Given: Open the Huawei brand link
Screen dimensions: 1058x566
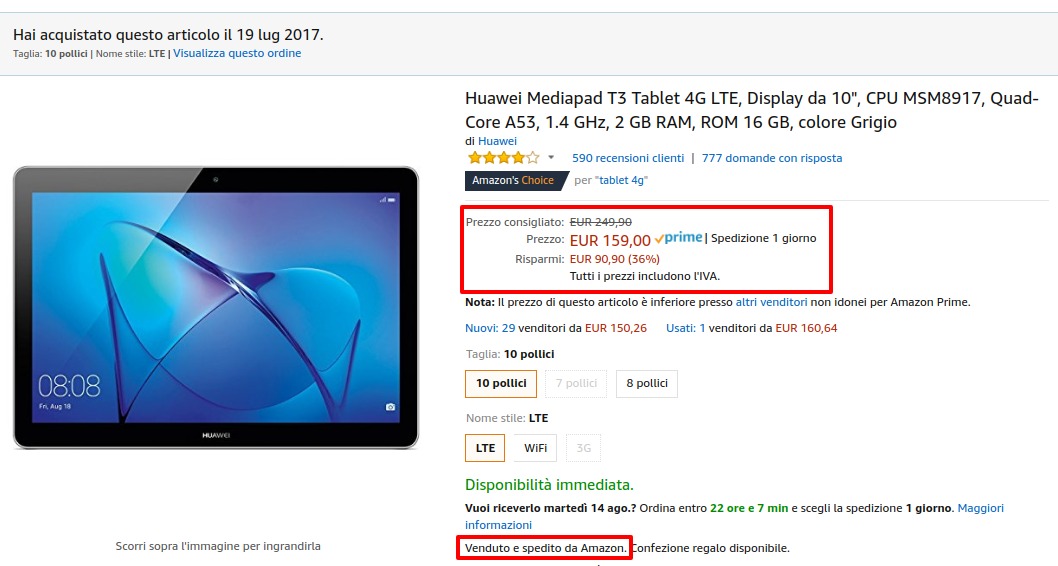Looking at the screenshot, I should (x=497, y=141).
